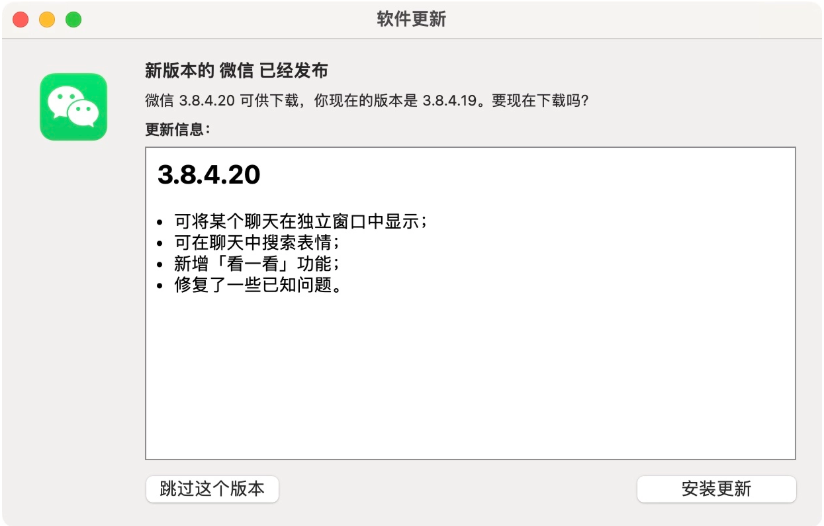The height and width of the screenshot is (526, 824).
Task: Click the current version 3.8.4.19 in the description
Action: pos(450,100)
